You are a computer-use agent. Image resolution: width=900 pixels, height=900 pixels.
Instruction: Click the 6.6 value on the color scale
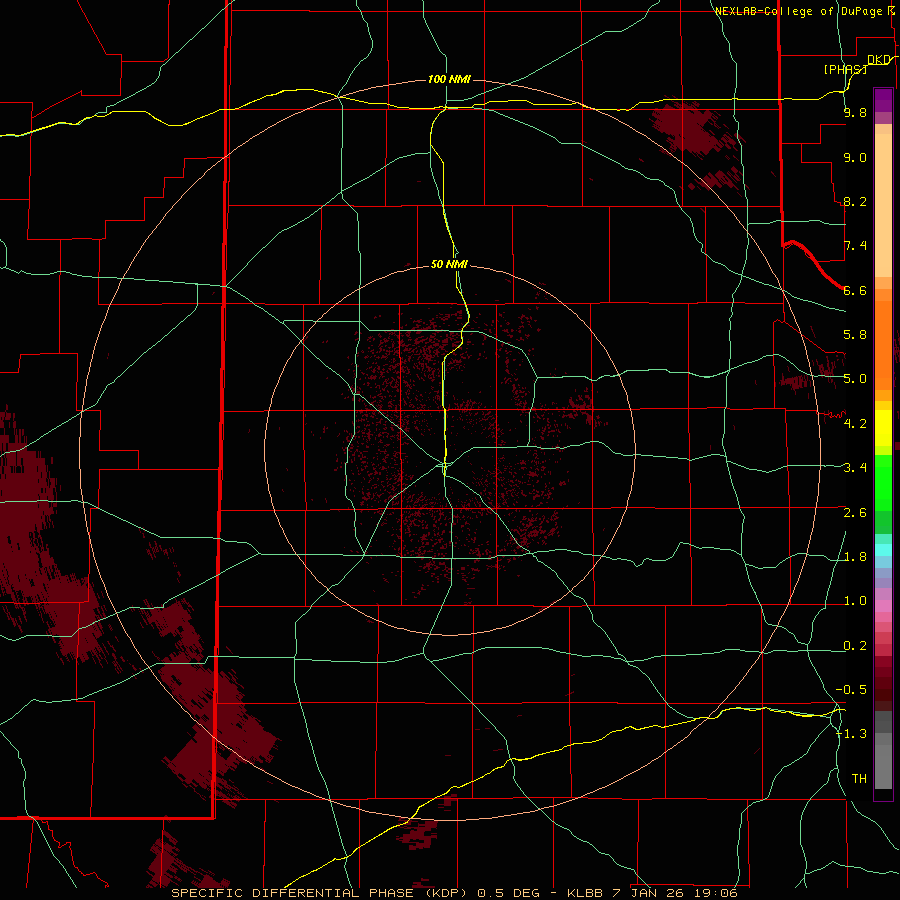(x=855, y=290)
